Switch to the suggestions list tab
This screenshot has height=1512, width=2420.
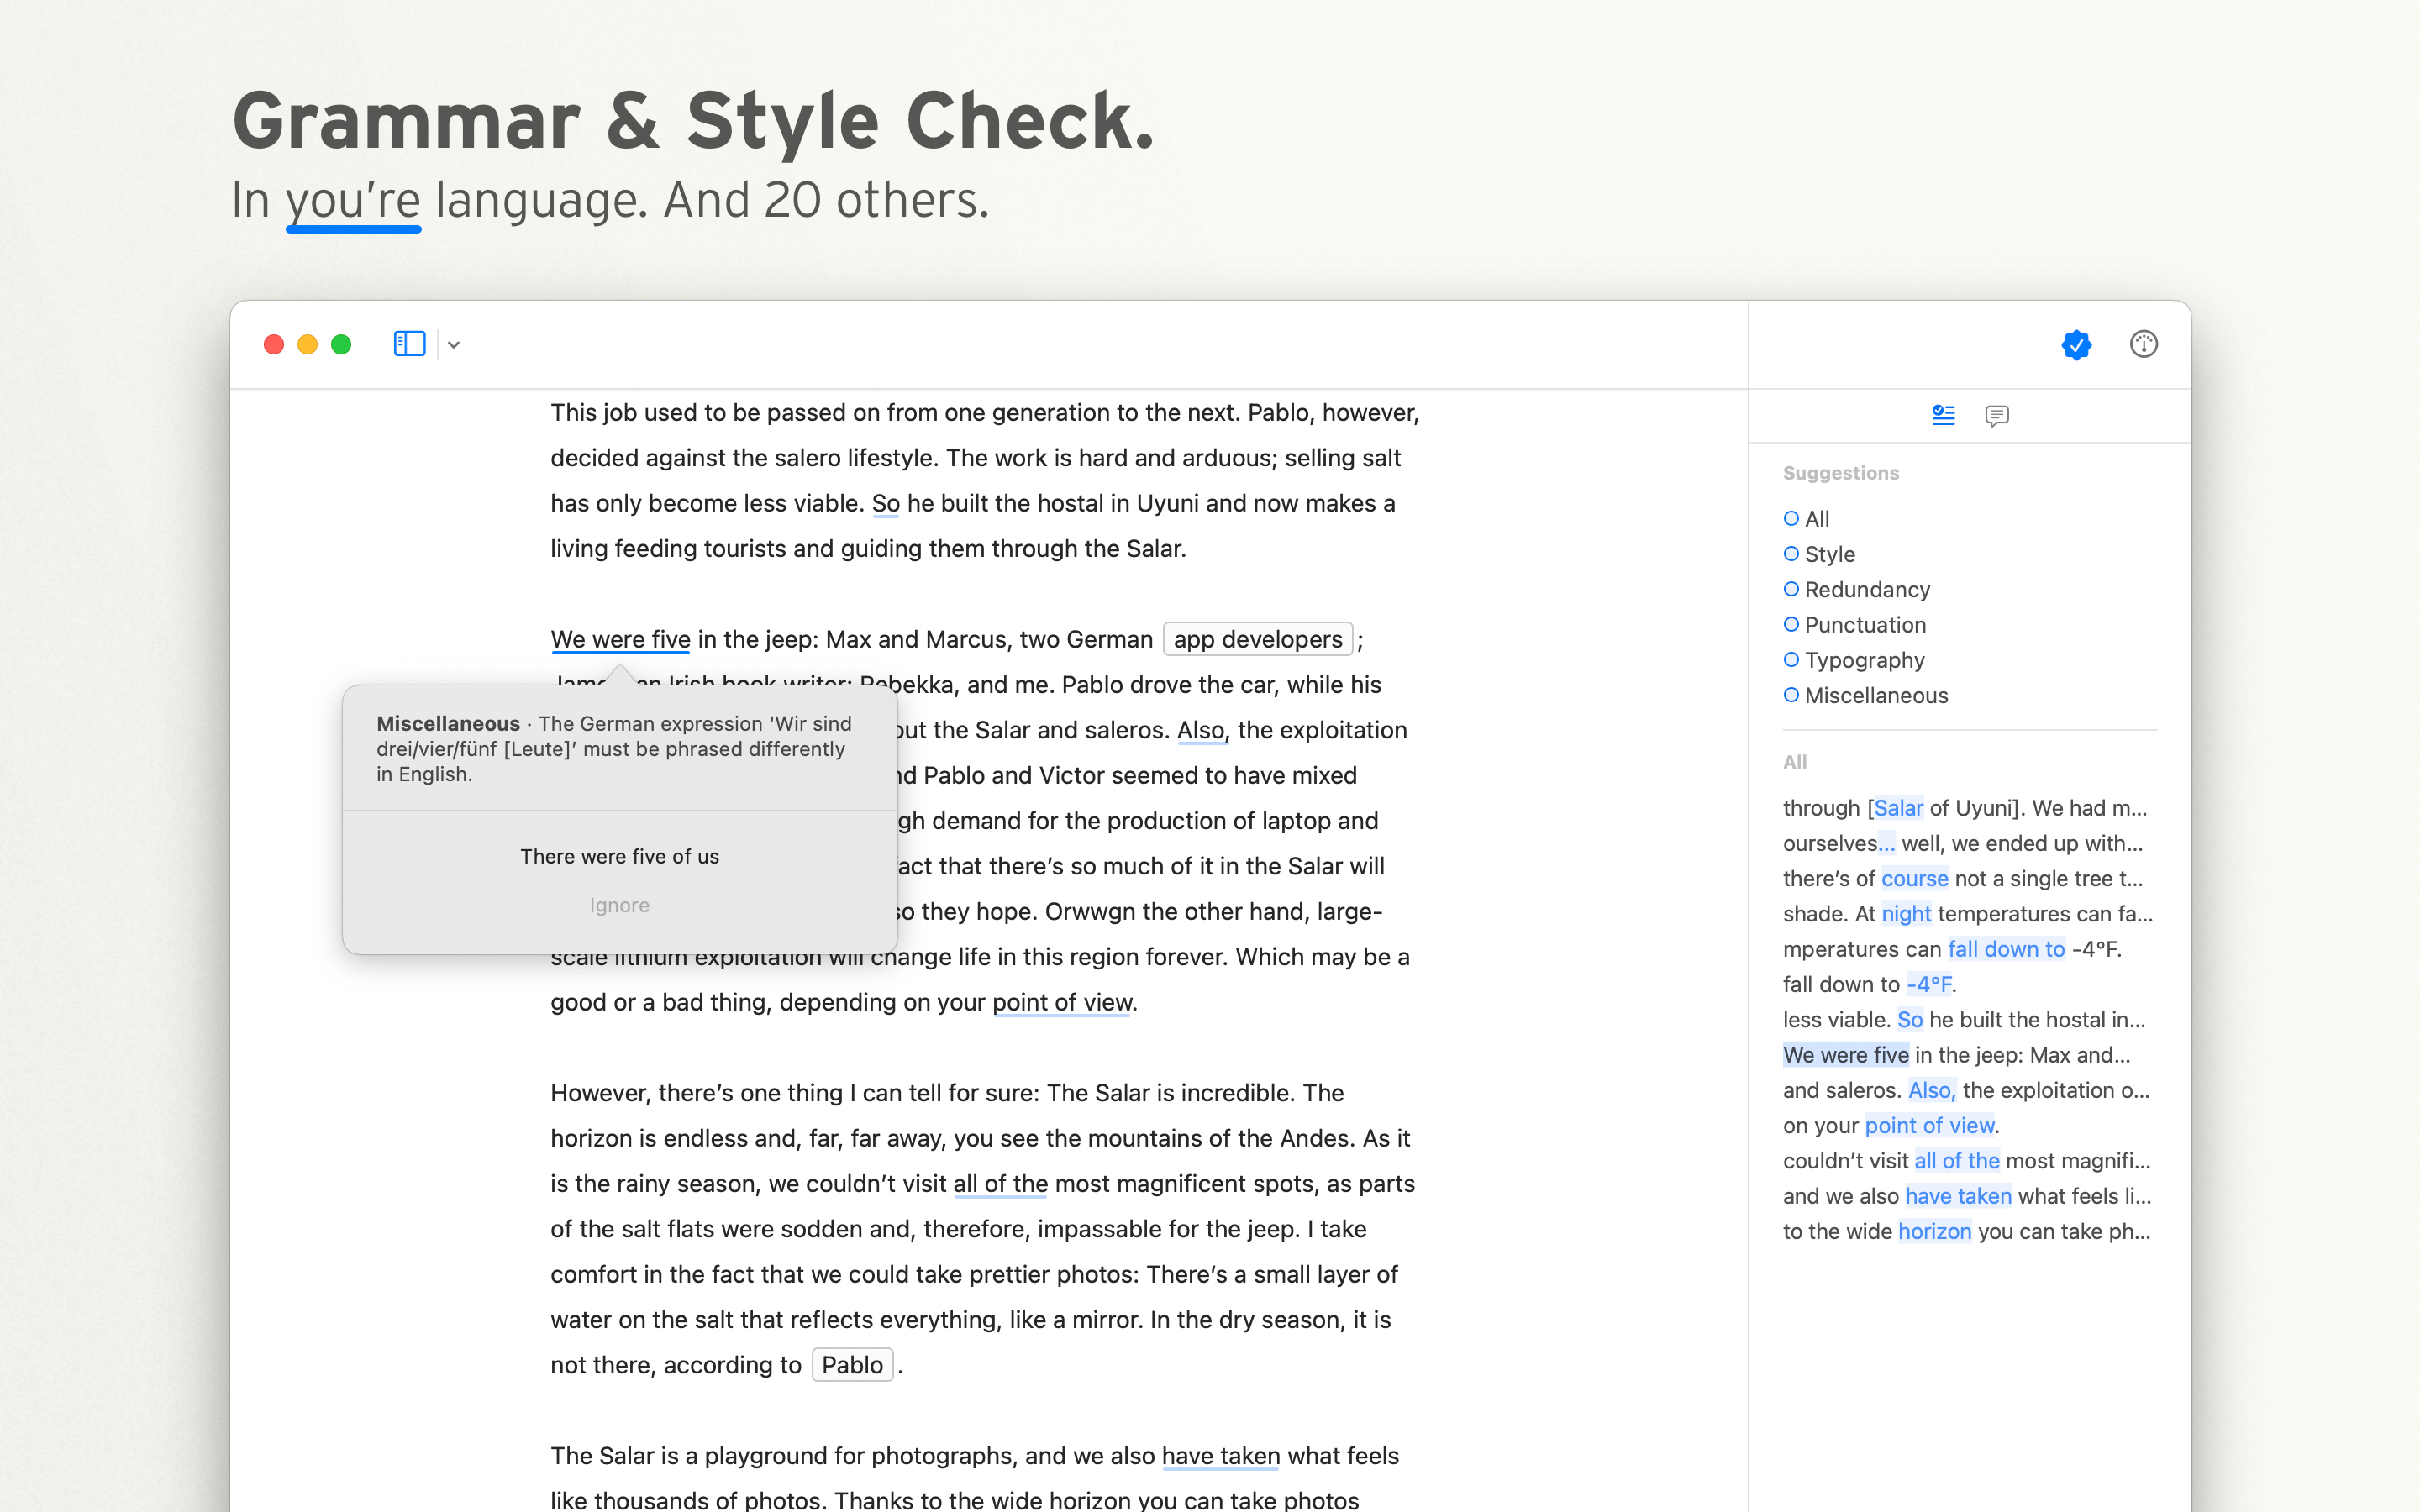pyautogui.click(x=1943, y=415)
